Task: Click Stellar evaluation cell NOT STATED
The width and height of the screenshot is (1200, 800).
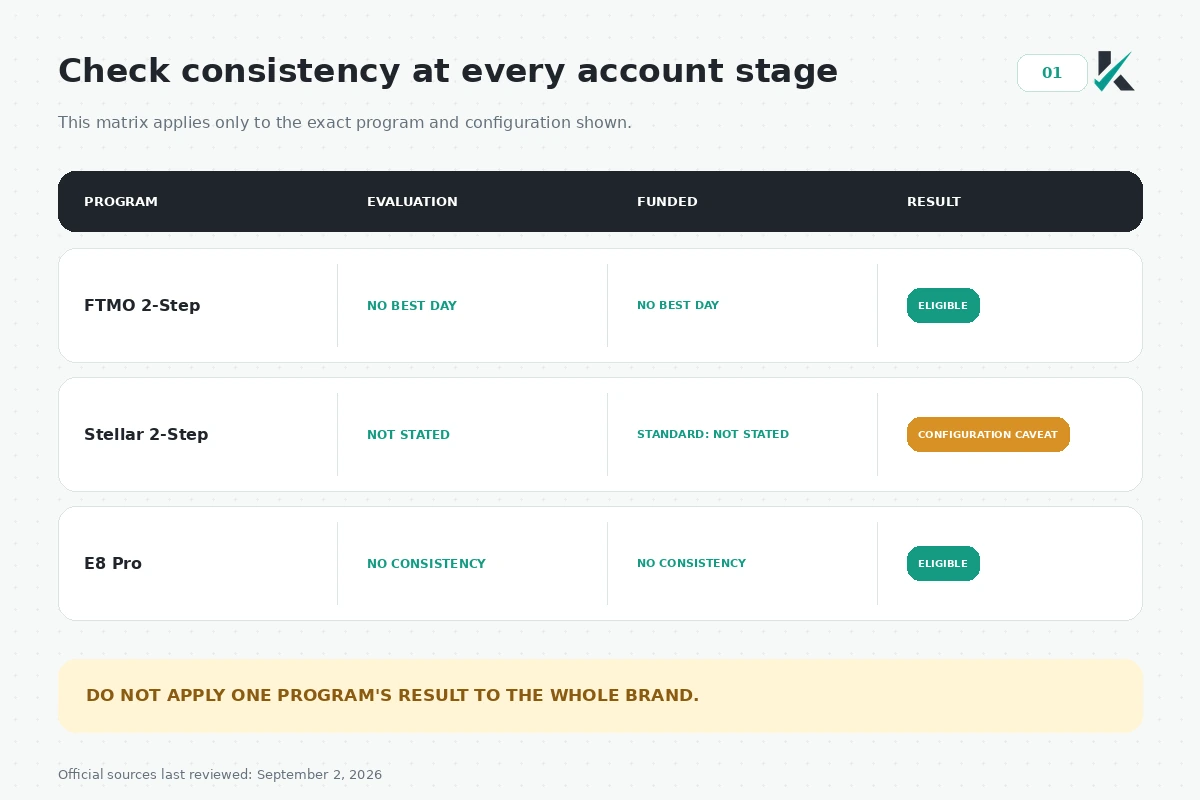Action: click(x=408, y=434)
